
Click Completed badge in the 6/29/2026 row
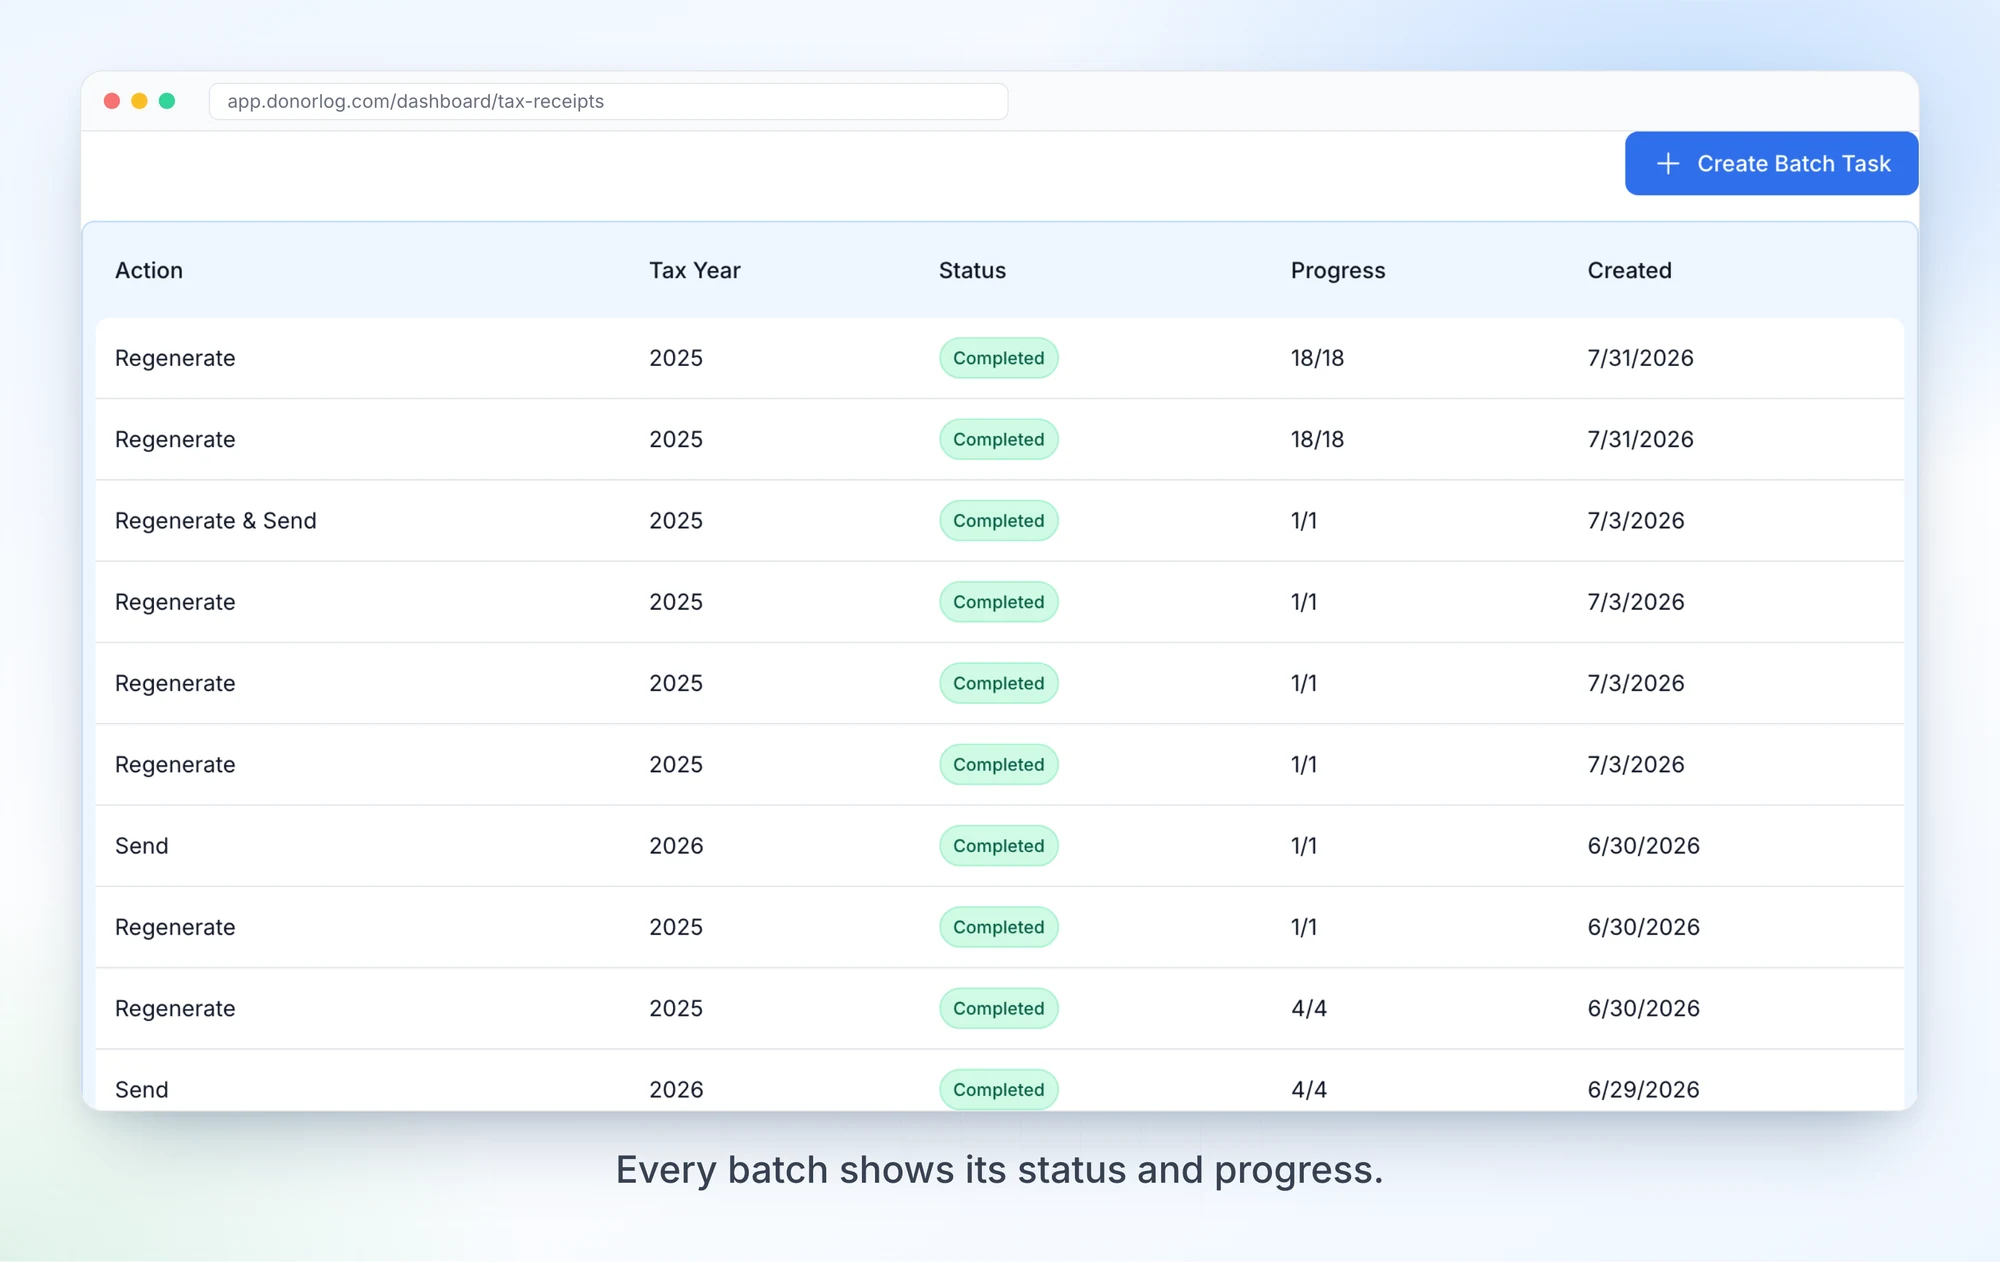point(998,1090)
